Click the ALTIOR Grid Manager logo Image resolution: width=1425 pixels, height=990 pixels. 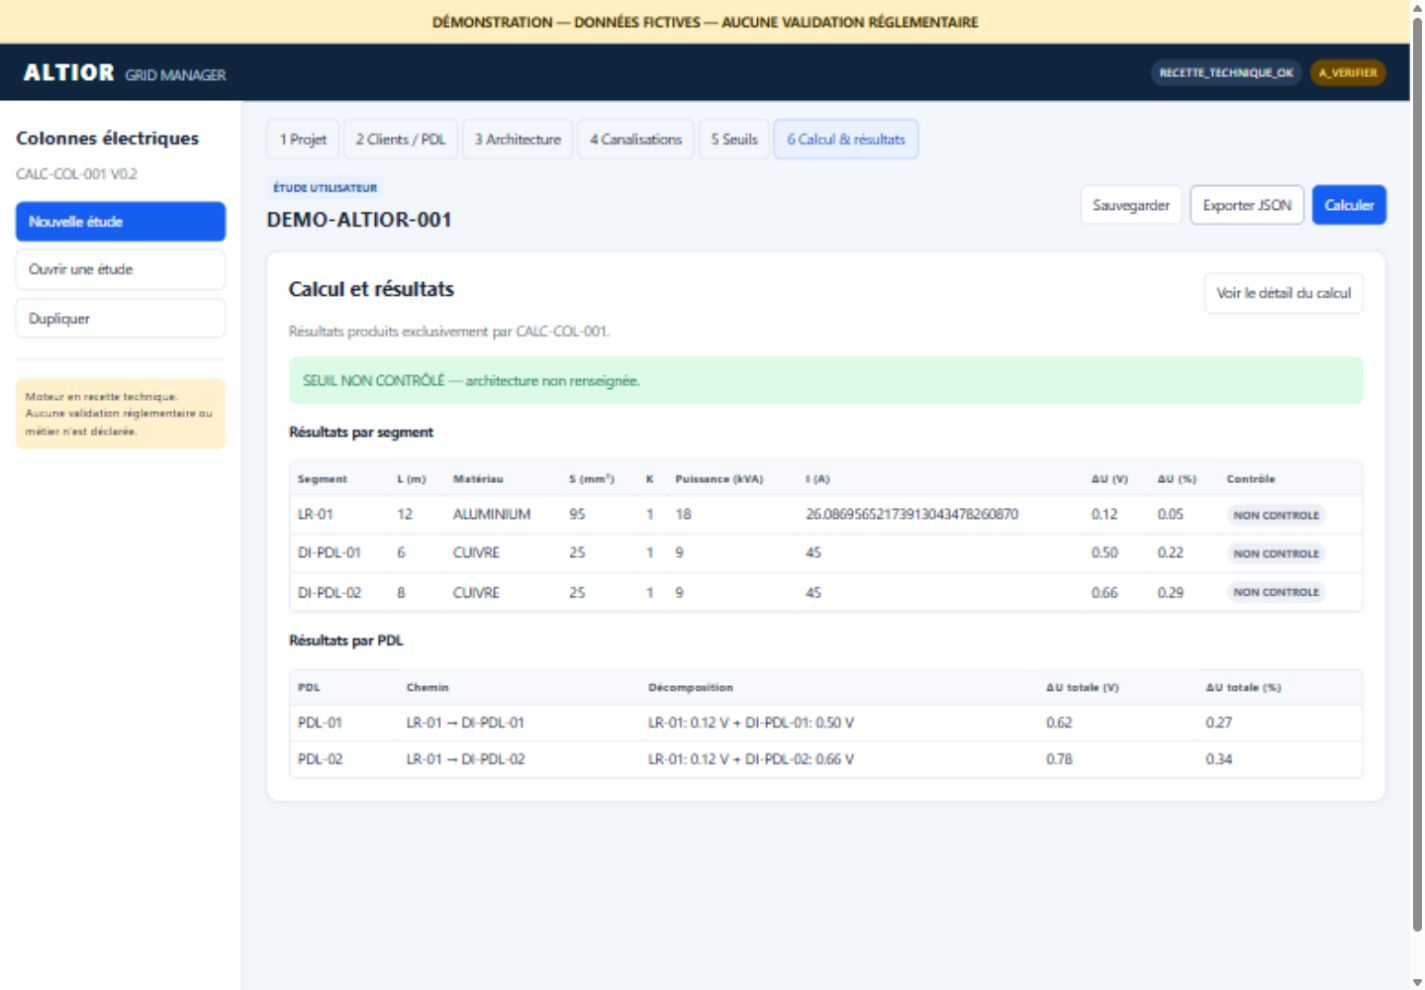[x=125, y=73]
